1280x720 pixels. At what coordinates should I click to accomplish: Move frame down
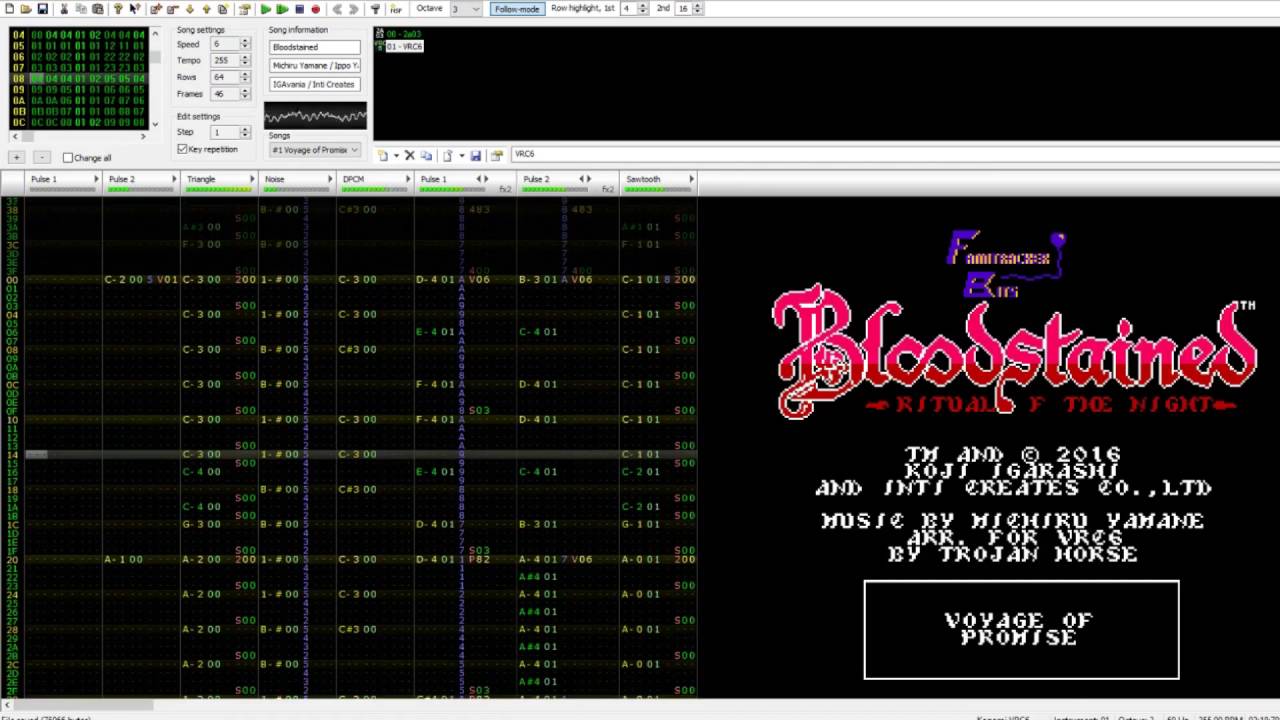pyautogui.click(x=190, y=9)
